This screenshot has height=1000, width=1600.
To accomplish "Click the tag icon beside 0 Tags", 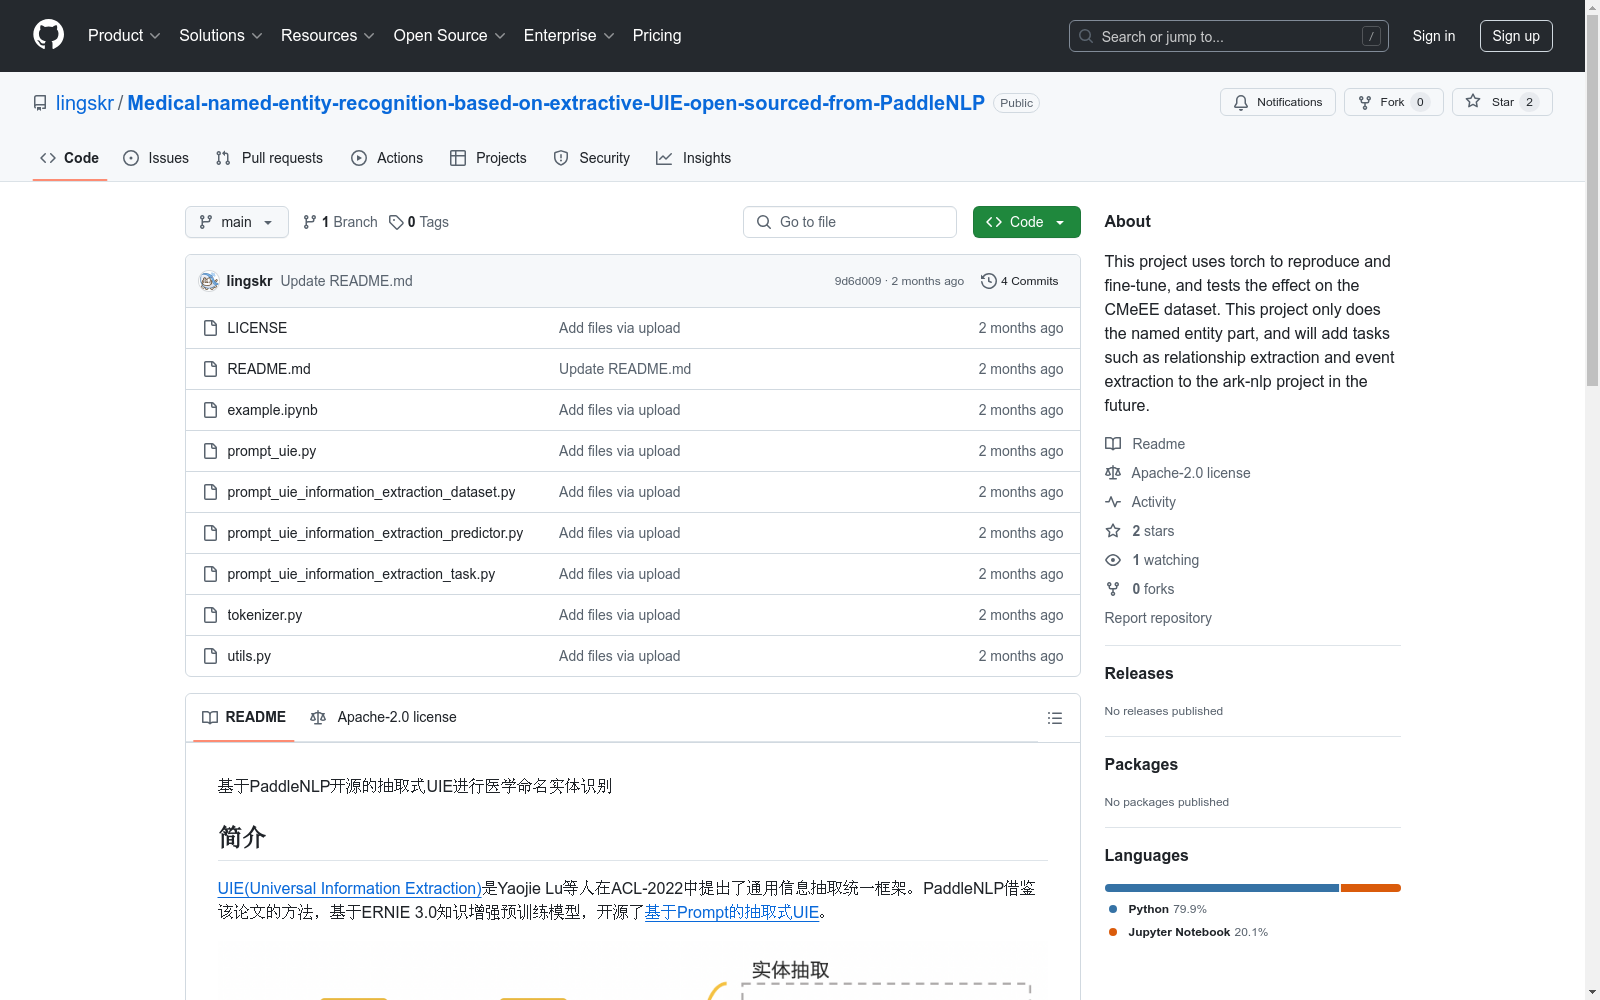I will coord(396,222).
